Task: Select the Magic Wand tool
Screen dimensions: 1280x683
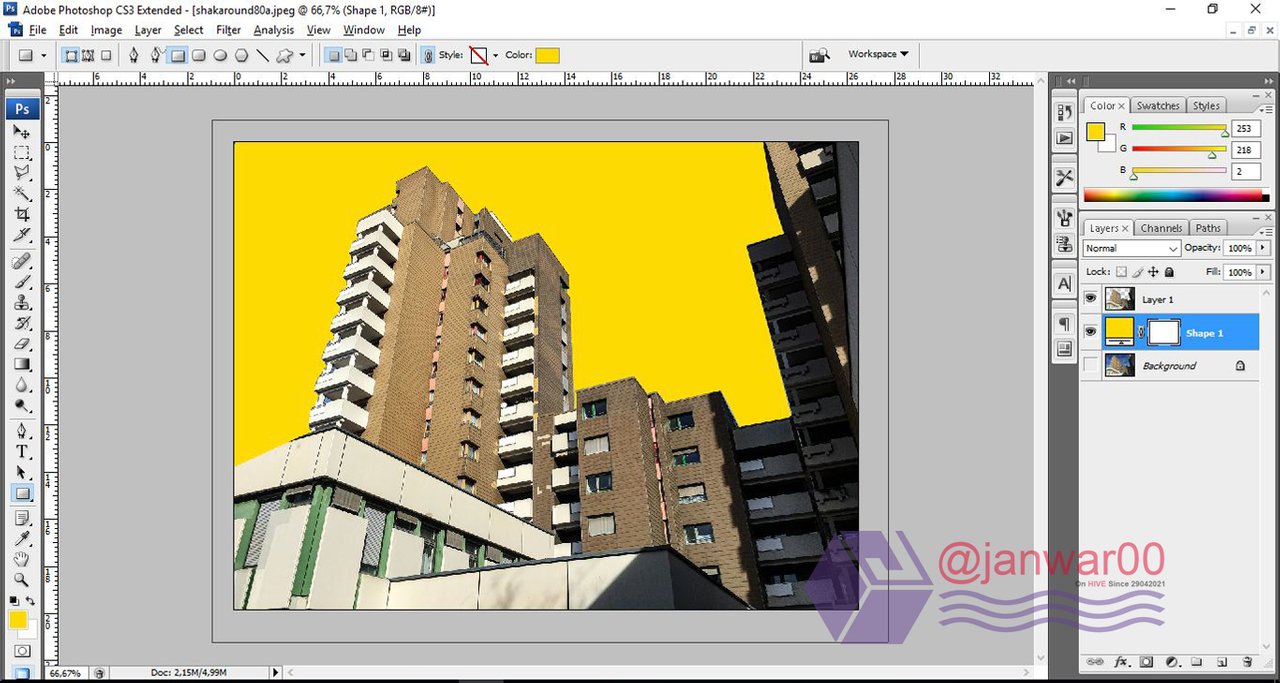Action: tap(22, 194)
